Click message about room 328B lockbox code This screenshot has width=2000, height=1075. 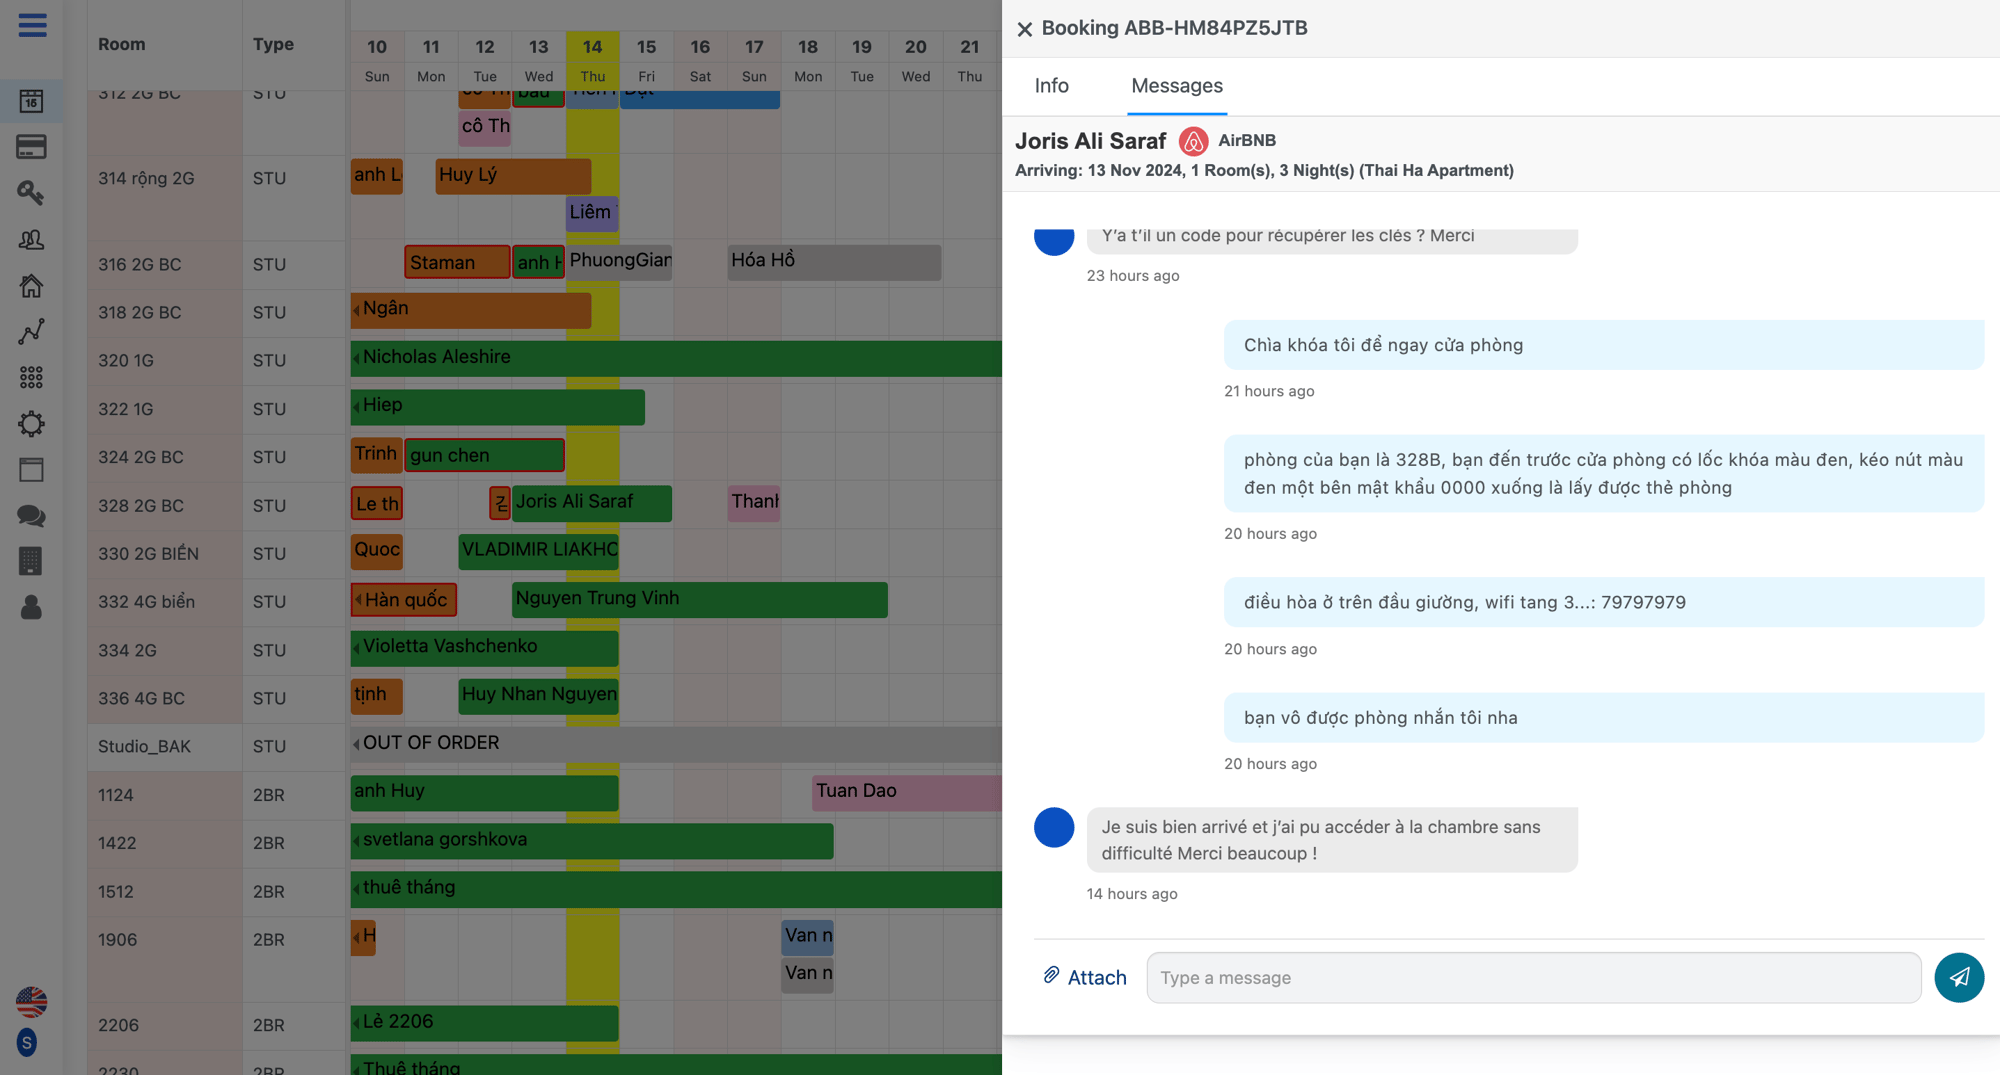(x=1603, y=473)
